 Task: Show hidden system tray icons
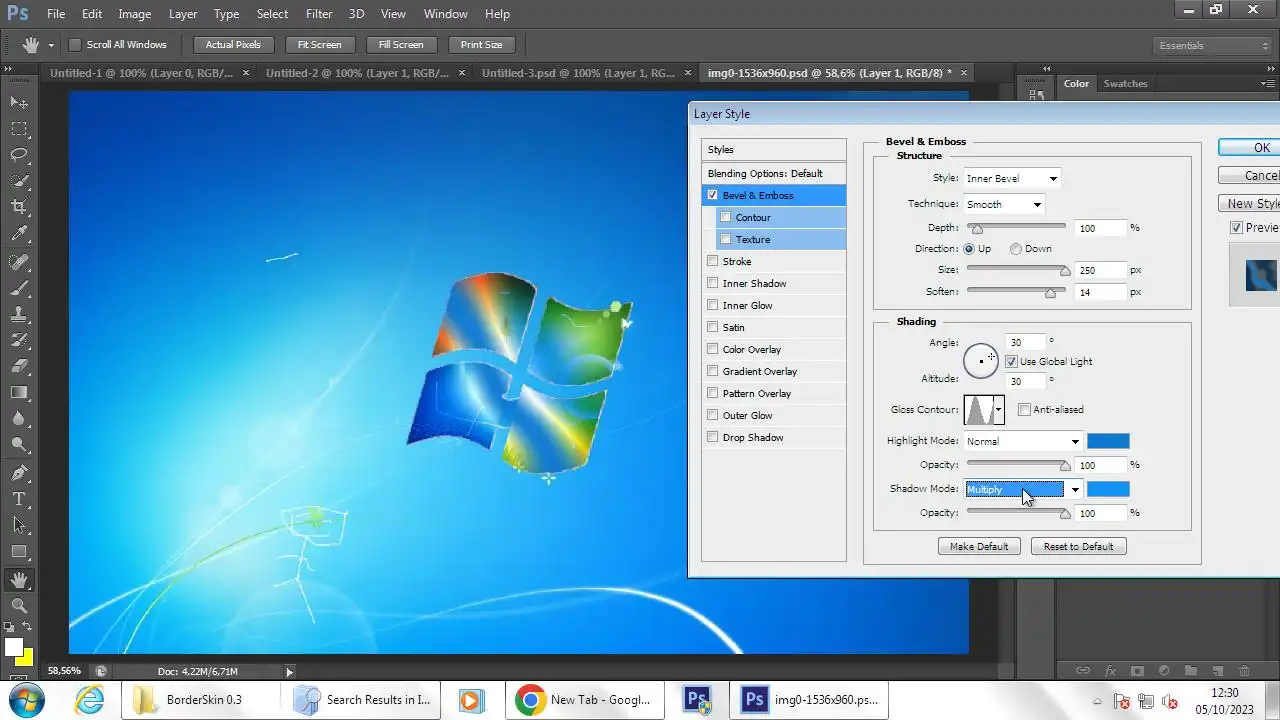[x=1098, y=701]
